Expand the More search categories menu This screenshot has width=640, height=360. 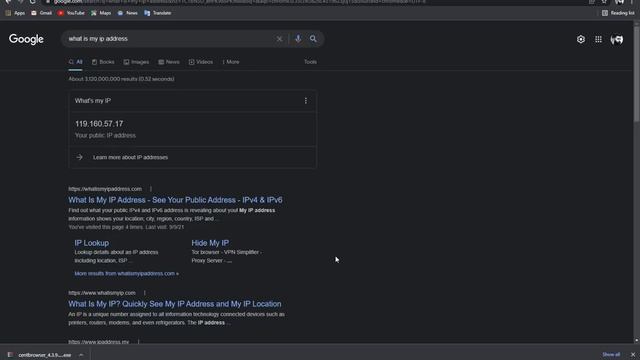pyautogui.click(x=231, y=62)
